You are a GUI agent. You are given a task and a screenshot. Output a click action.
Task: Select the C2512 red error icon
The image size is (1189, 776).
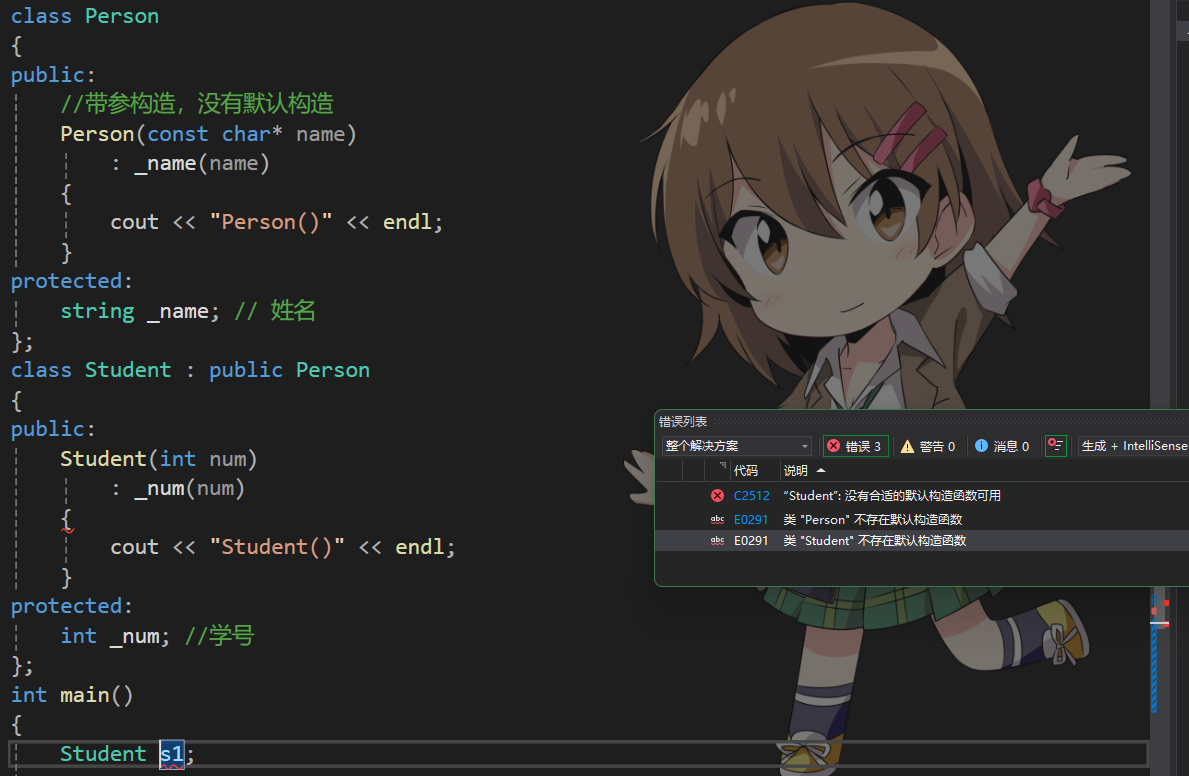tap(717, 495)
